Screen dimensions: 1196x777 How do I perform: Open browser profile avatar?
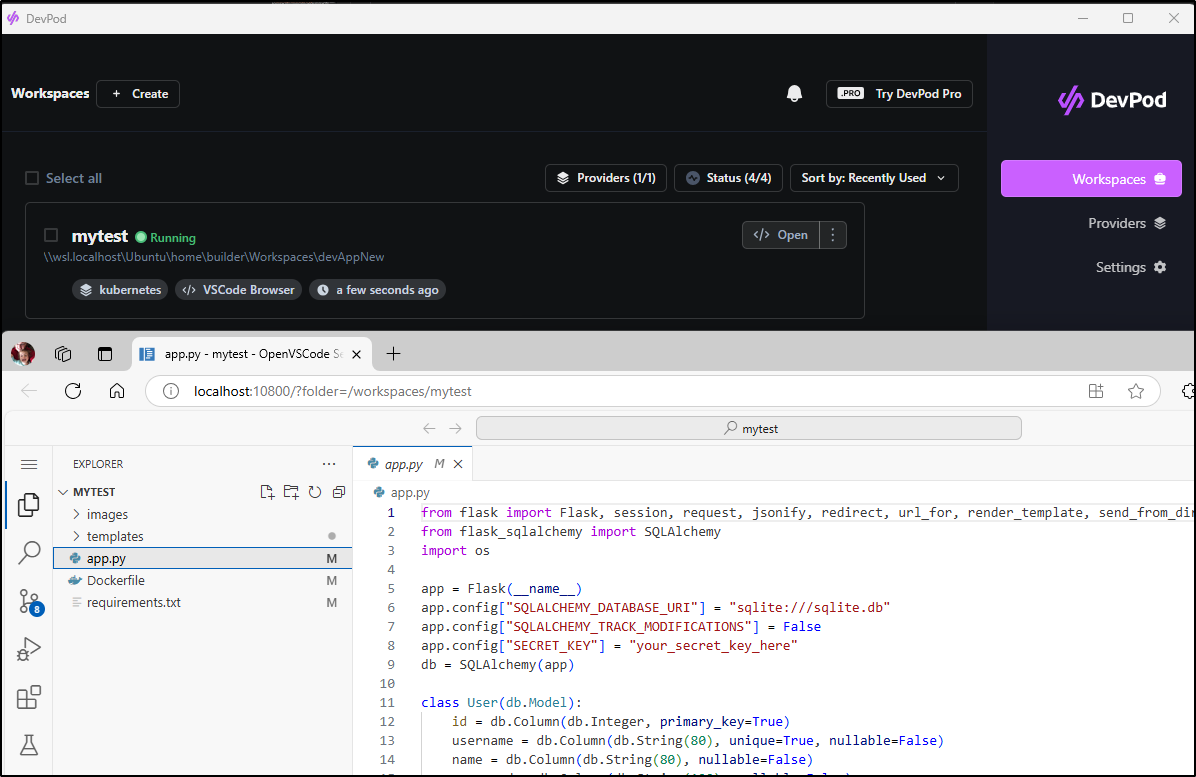click(x=23, y=354)
